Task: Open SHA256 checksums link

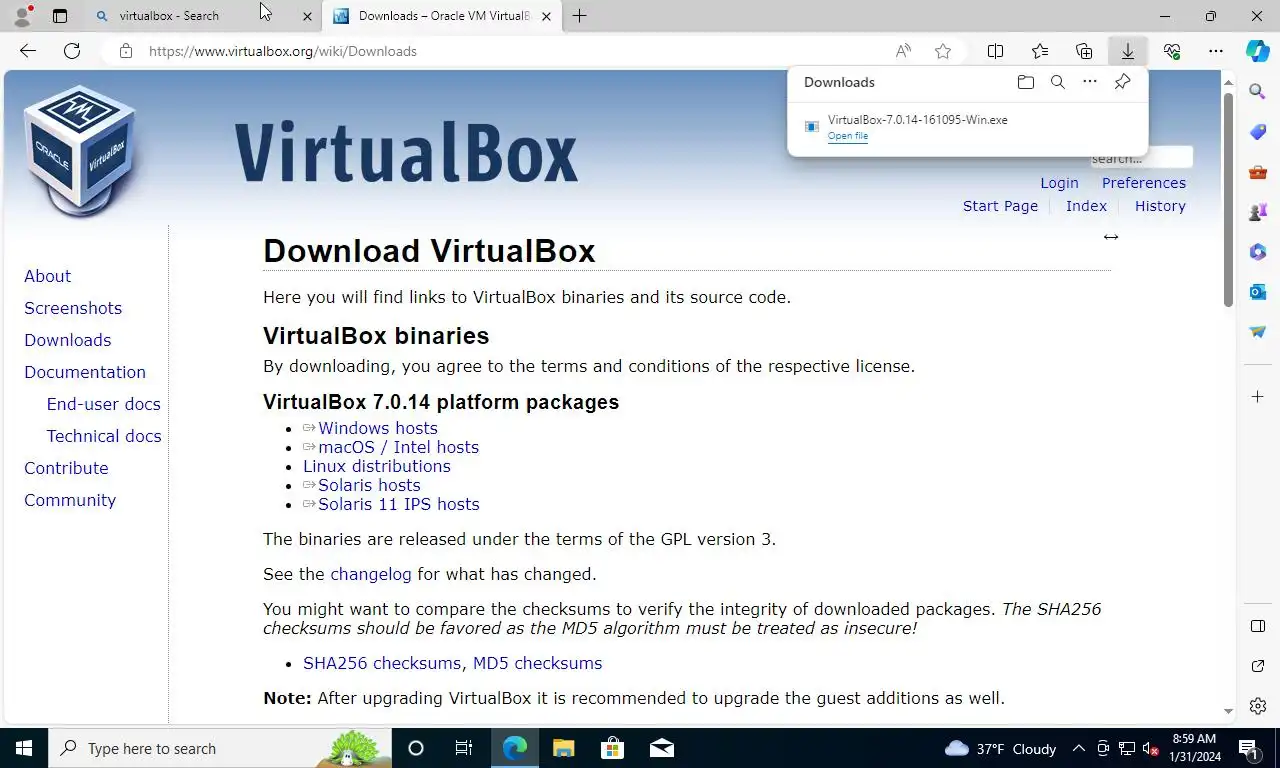Action: 382,663
